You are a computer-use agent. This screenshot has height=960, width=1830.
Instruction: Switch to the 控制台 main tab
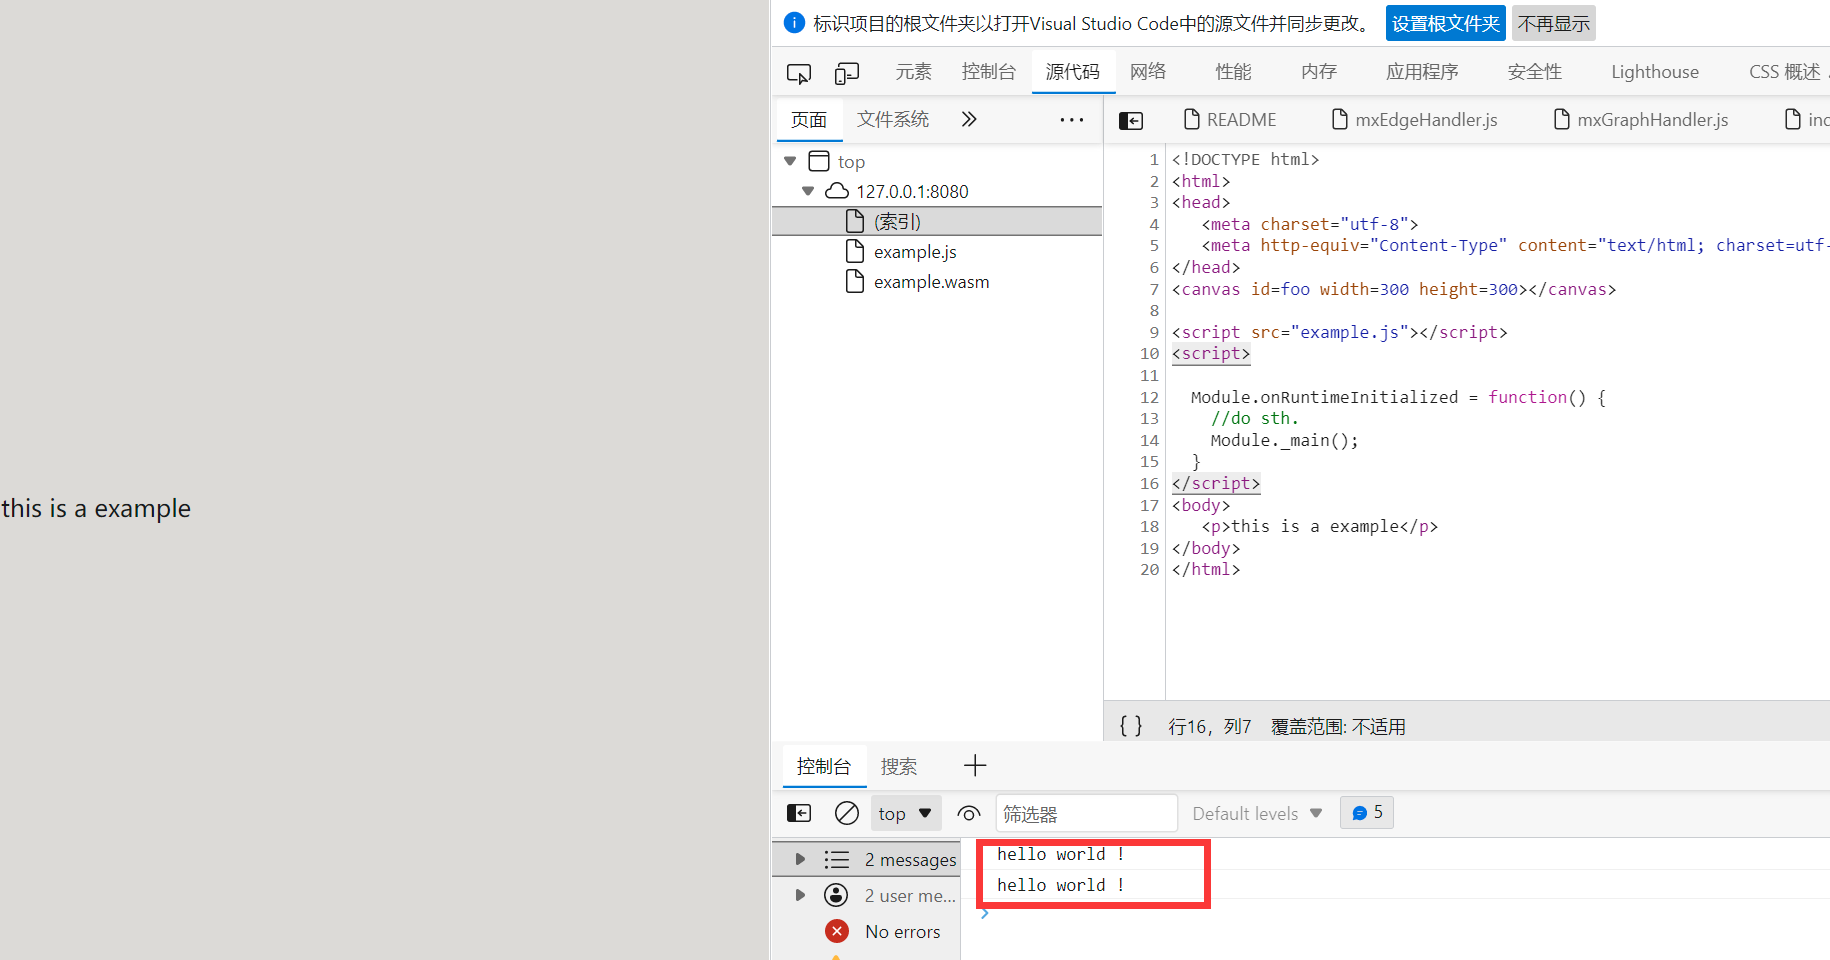tap(989, 72)
